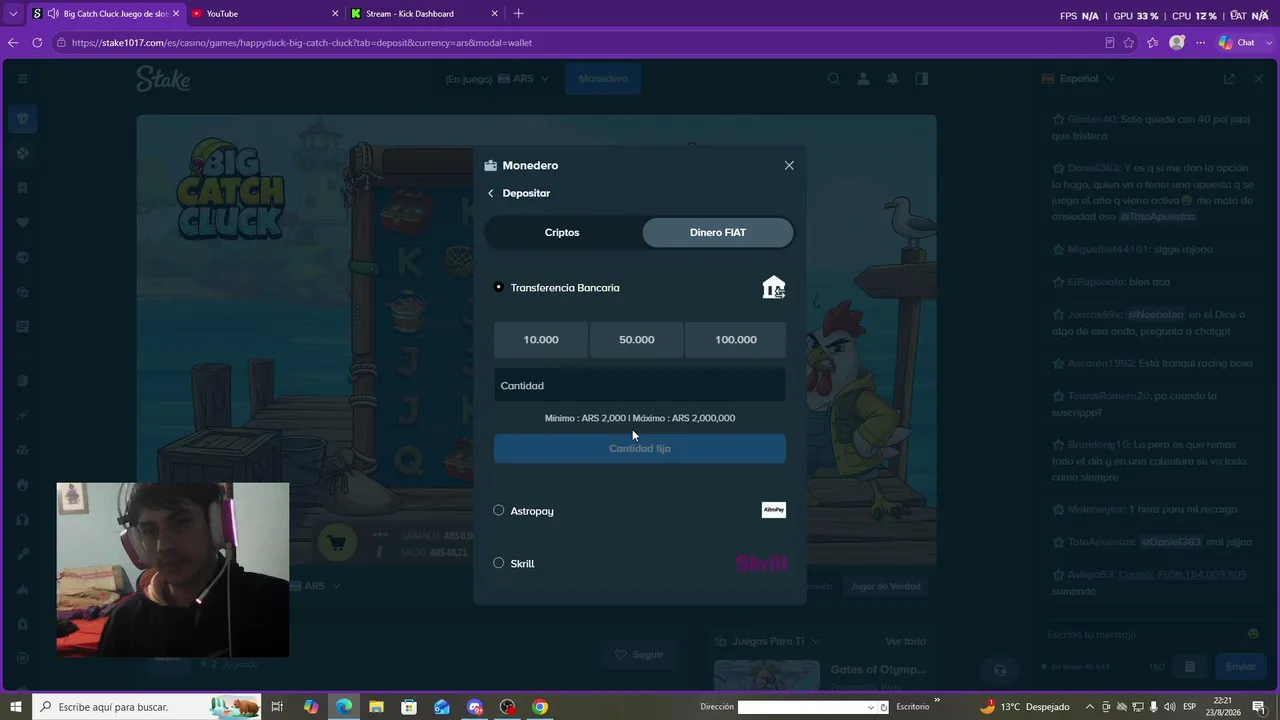Open the browser Chat sidebar button
This screenshot has height=720, width=1280.
(x=1237, y=43)
